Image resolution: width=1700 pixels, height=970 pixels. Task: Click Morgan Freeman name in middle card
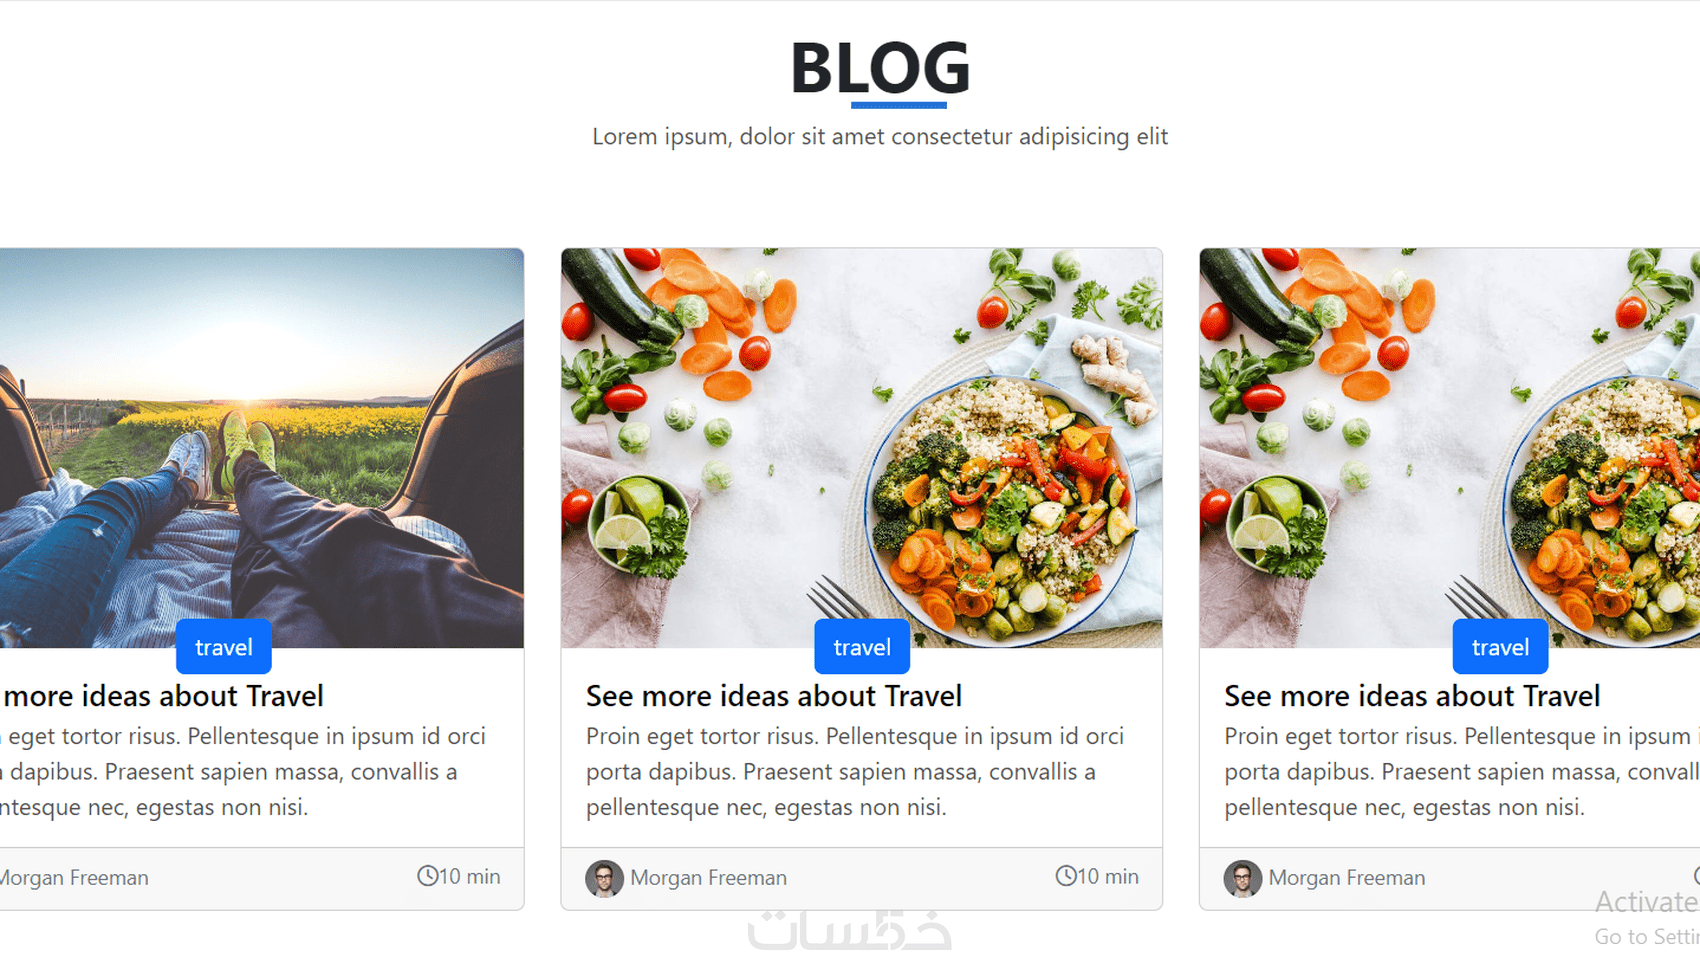pos(708,878)
